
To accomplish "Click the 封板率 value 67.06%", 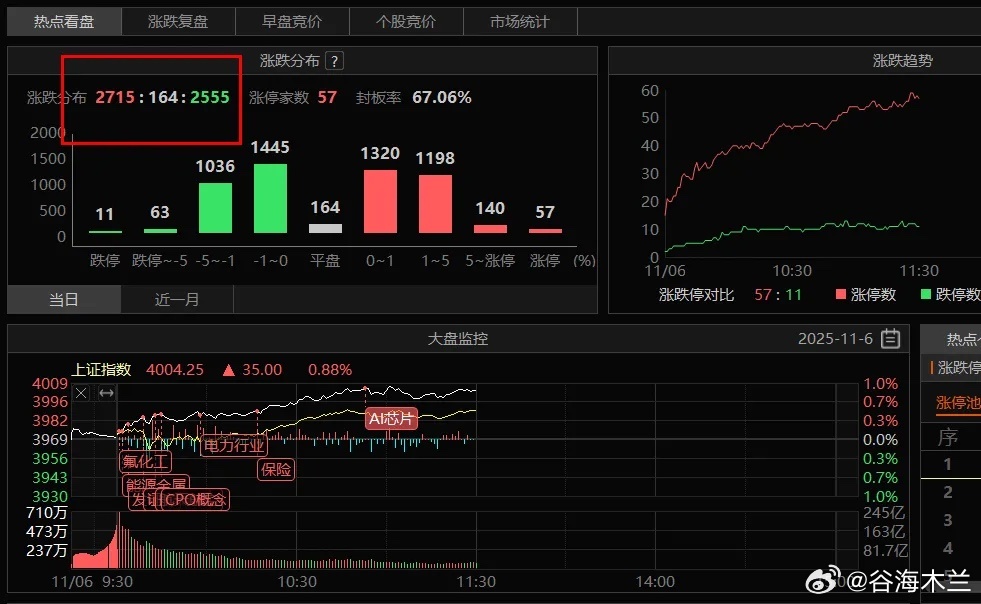I will (442, 98).
